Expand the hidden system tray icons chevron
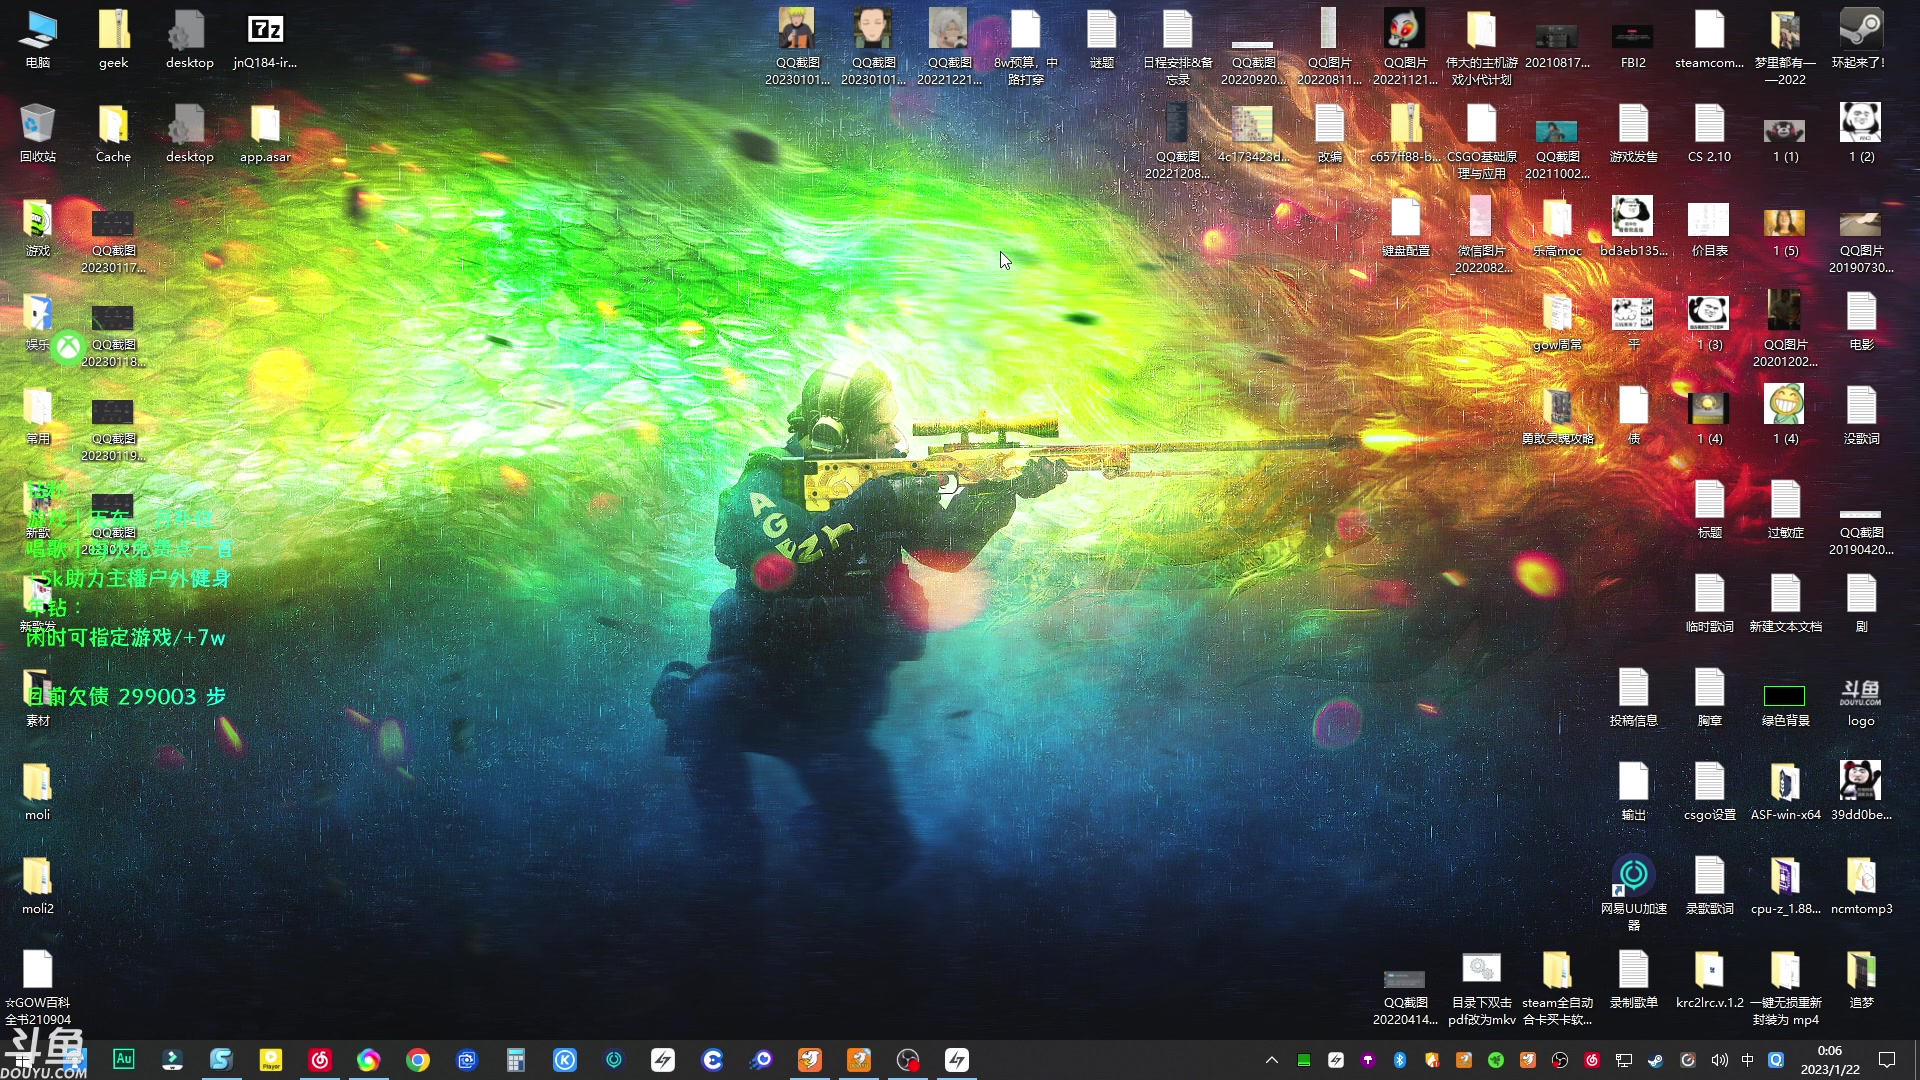Image resolution: width=1920 pixels, height=1080 pixels. click(x=1272, y=1059)
